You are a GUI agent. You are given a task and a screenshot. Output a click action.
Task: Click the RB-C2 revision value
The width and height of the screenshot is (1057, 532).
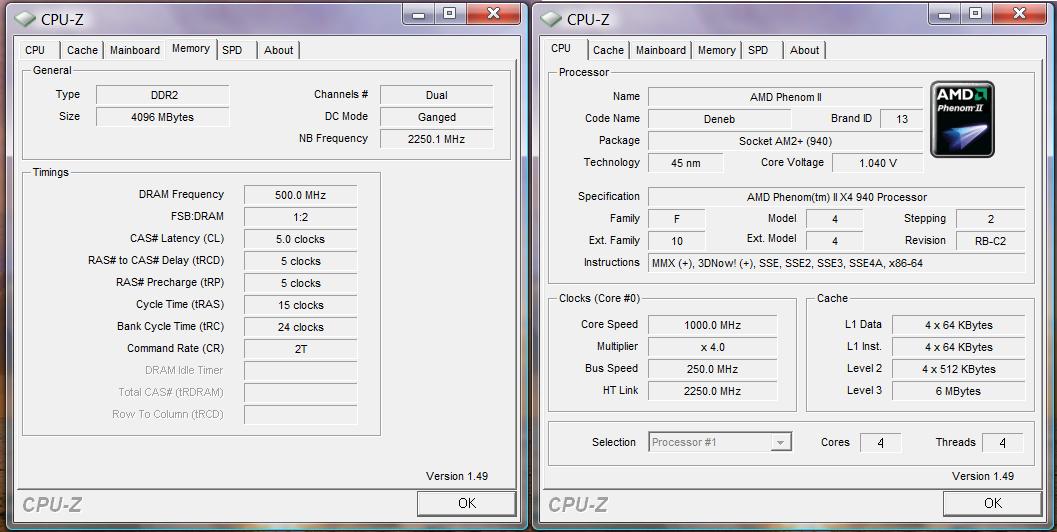pyautogui.click(x=990, y=241)
